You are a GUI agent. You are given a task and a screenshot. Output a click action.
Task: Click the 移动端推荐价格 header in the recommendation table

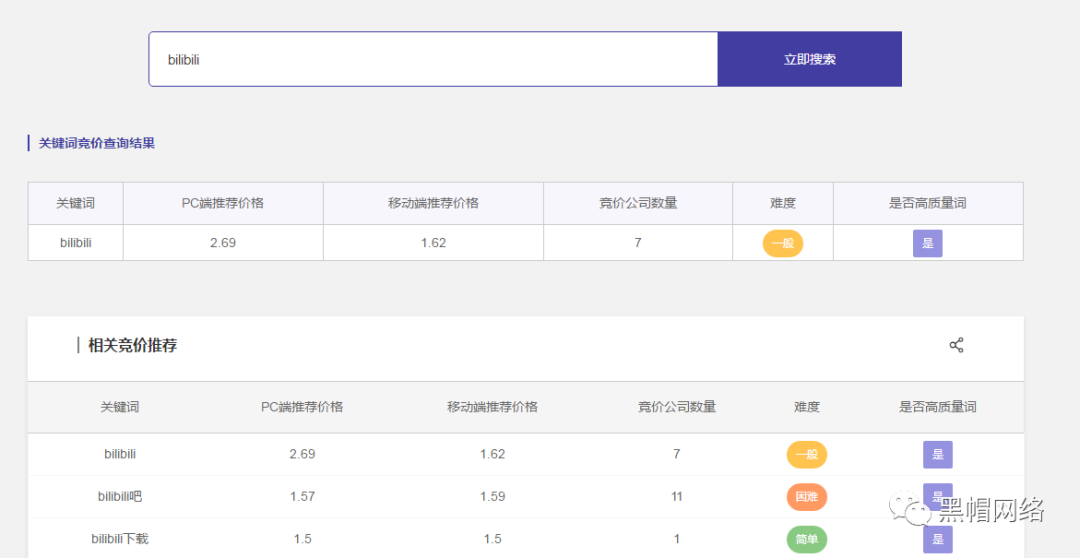(x=492, y=407)
